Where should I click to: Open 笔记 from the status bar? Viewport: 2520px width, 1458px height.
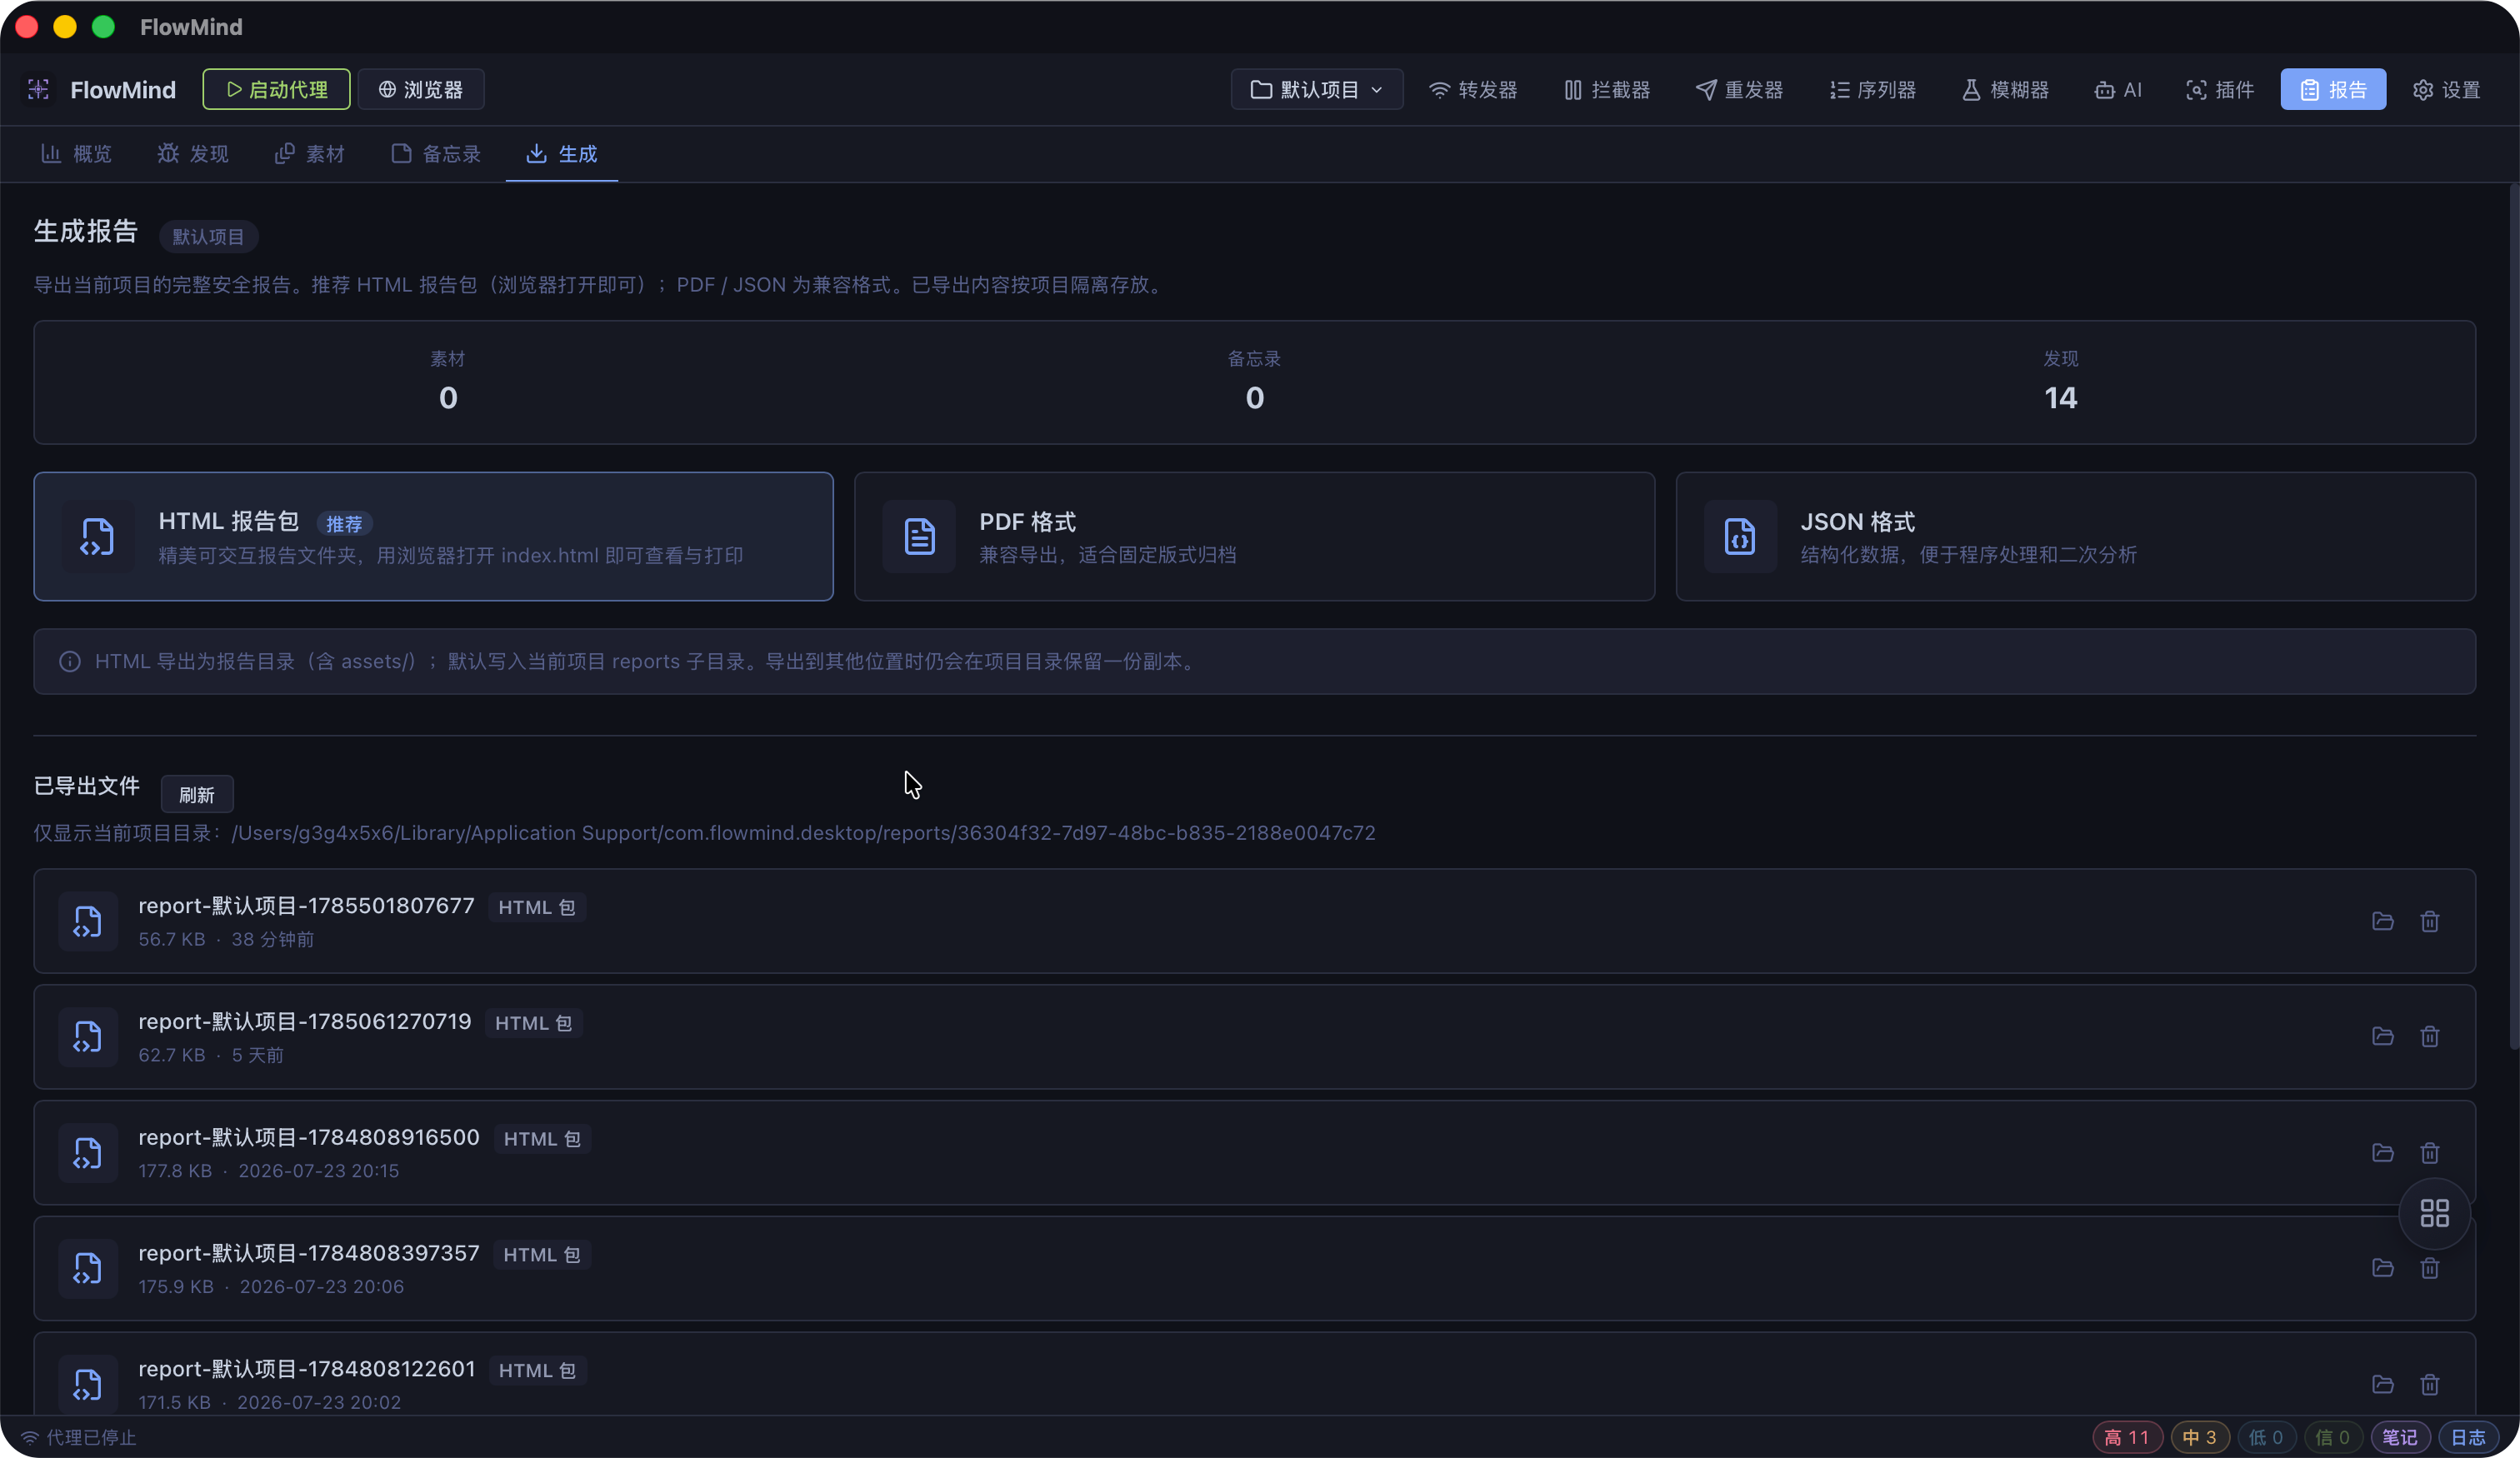(x=2400, y=1438)
